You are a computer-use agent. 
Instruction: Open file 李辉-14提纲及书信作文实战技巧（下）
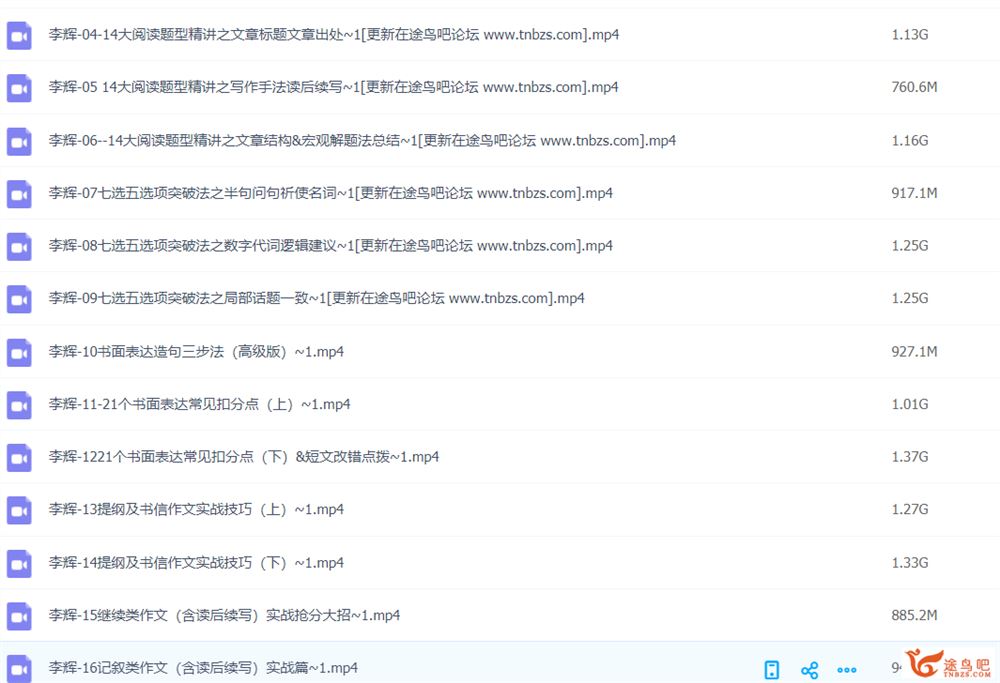pos(196,562)
